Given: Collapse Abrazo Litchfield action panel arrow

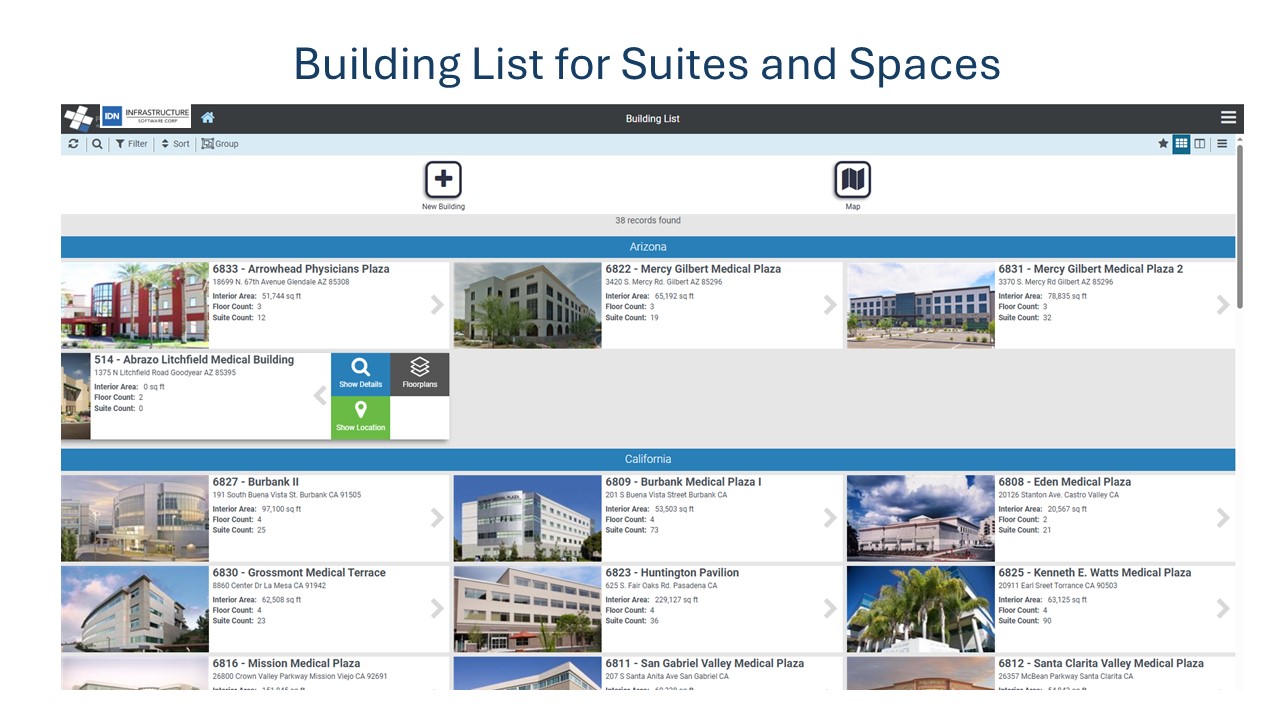Looking at the screenshot, I should click(x=320, y=396).
